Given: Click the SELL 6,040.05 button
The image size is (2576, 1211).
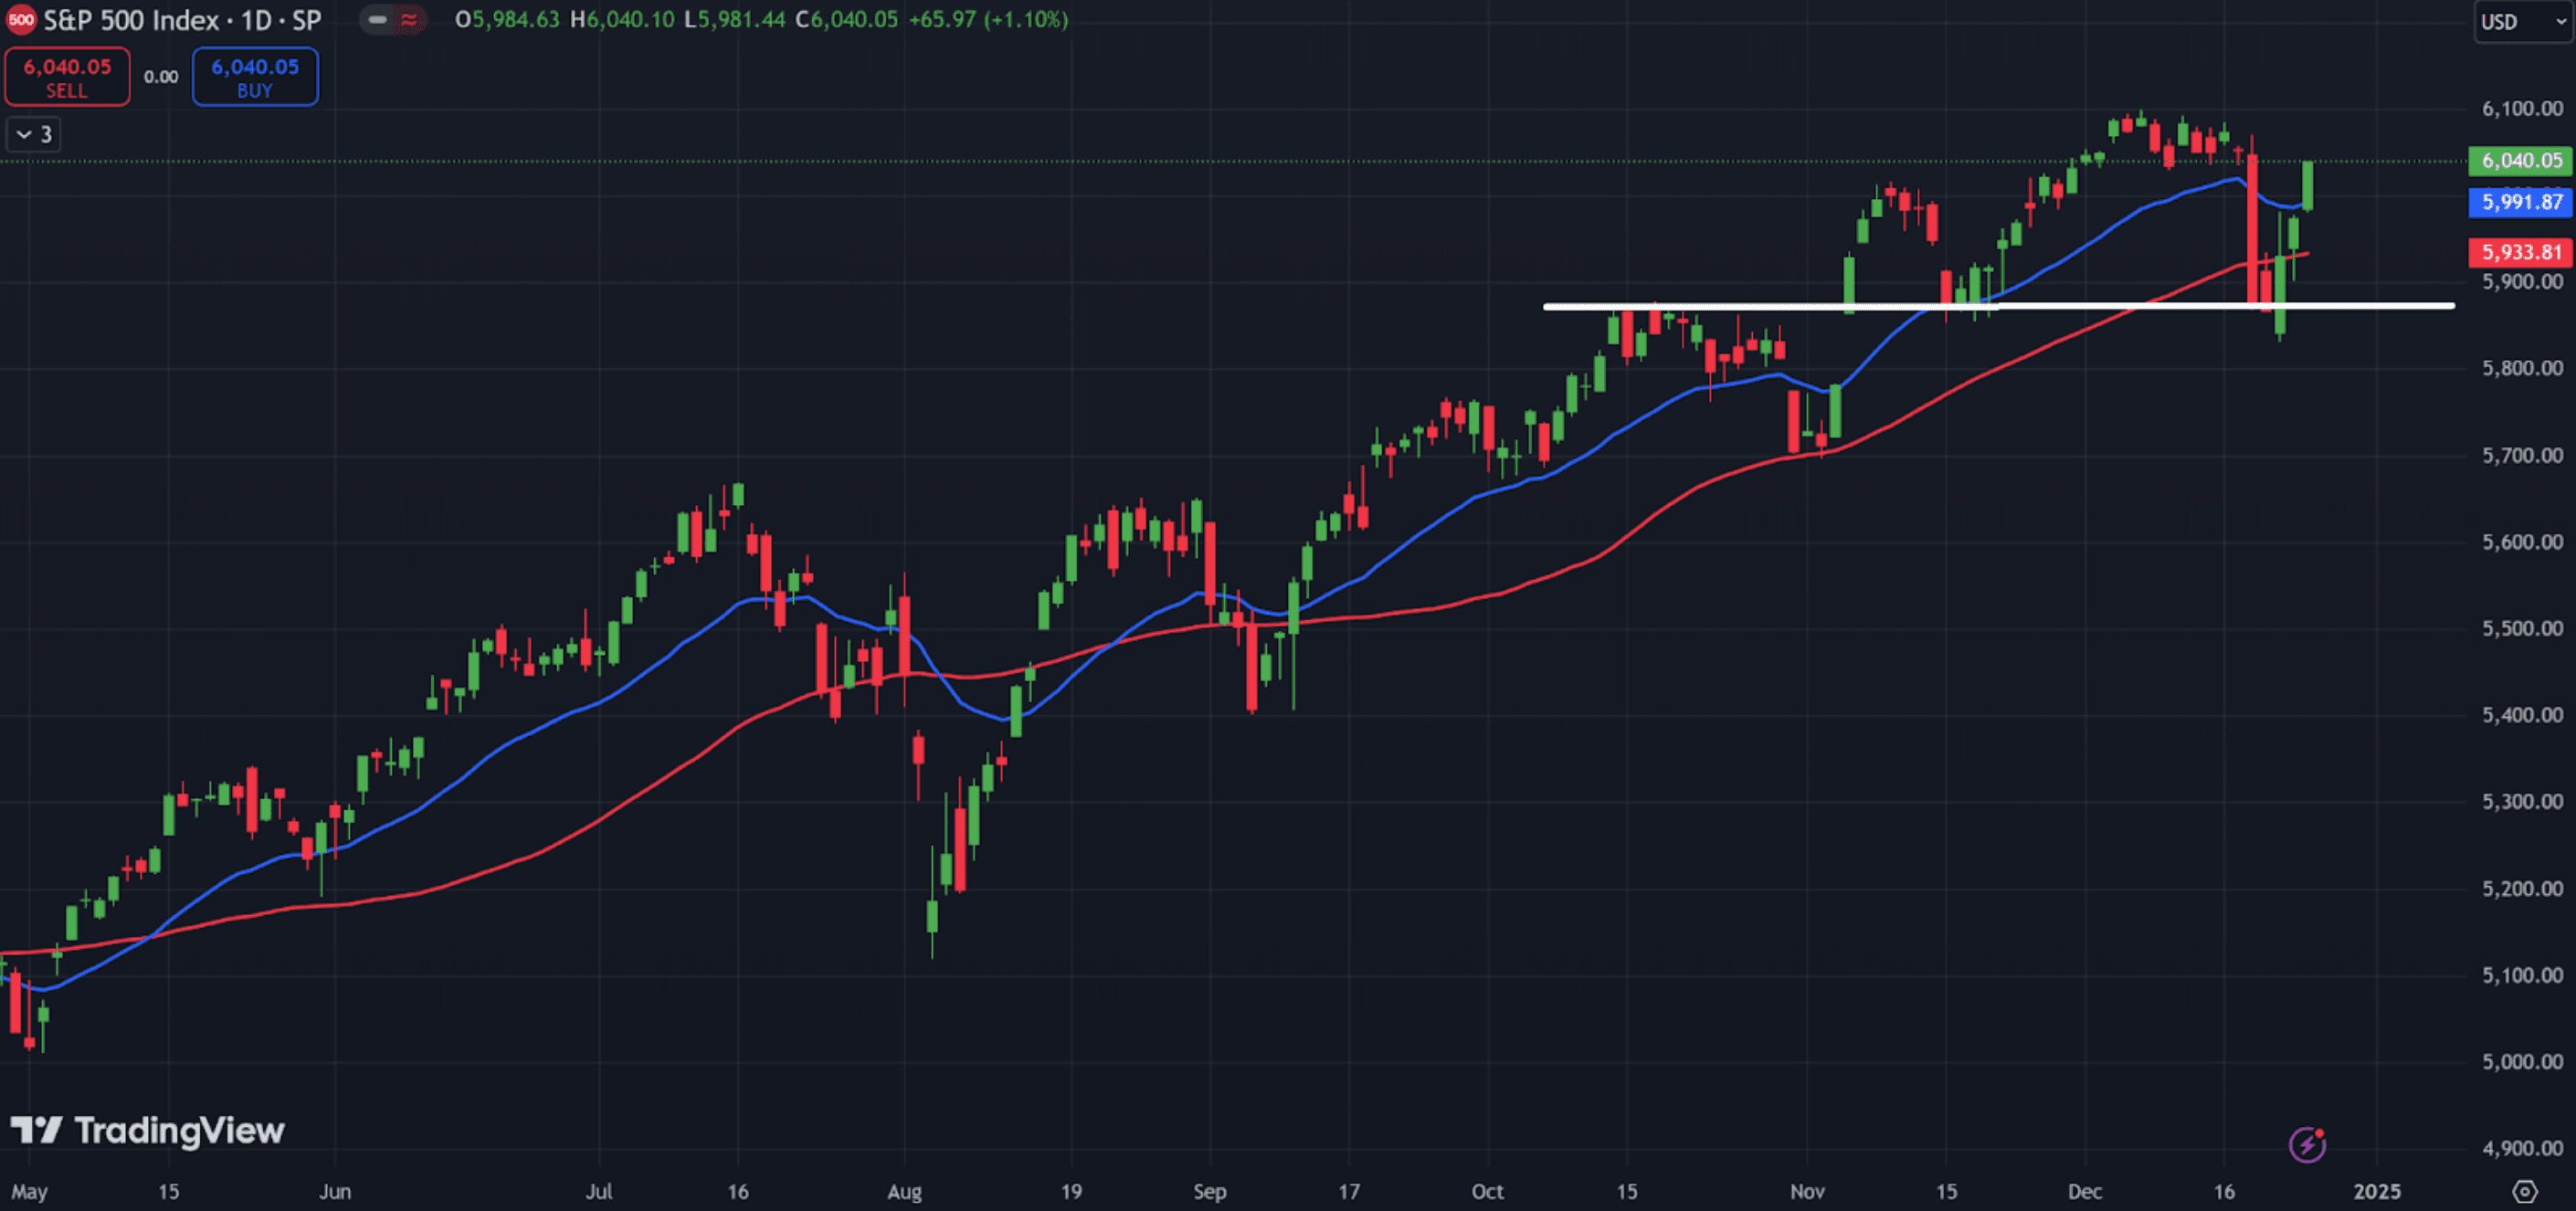Looking at the screenshot, I should click(x=67, y=77).
